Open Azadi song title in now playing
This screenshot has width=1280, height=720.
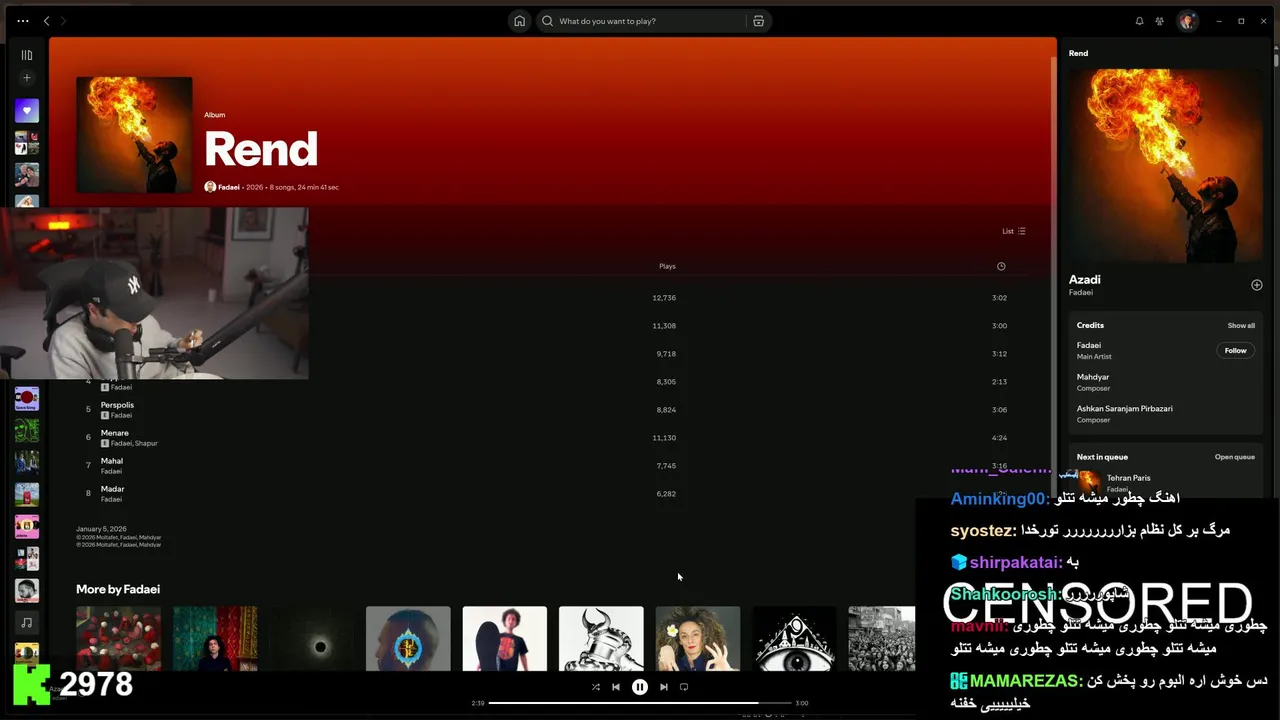tap(1084, 280)
